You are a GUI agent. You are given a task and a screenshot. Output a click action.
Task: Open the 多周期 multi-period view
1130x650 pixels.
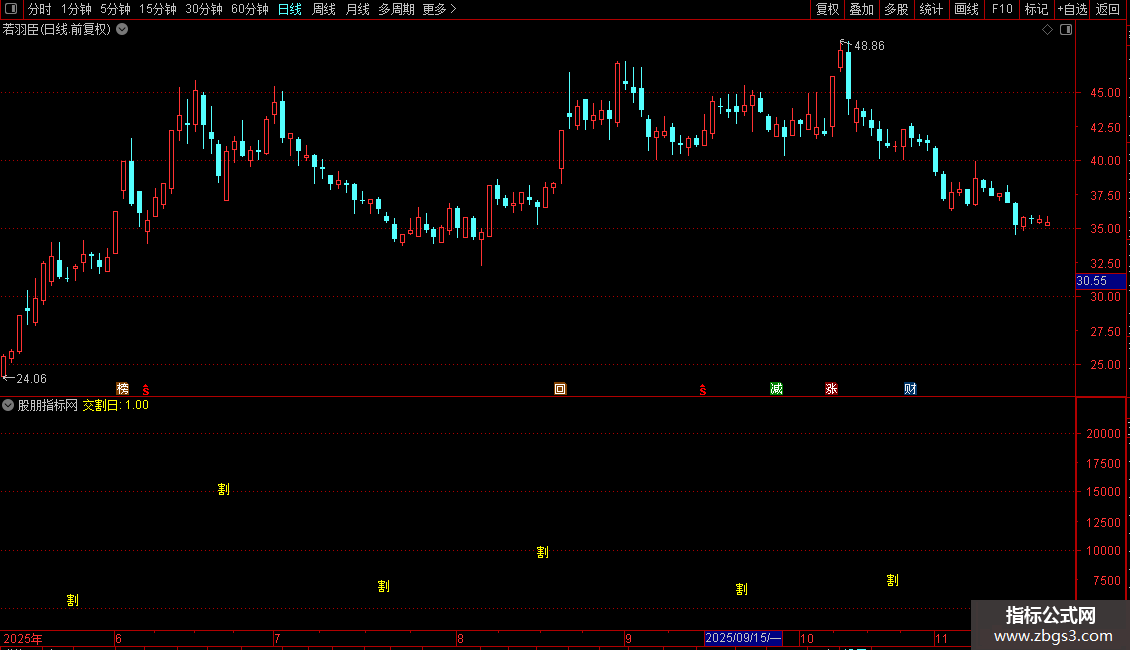(396, 9)
